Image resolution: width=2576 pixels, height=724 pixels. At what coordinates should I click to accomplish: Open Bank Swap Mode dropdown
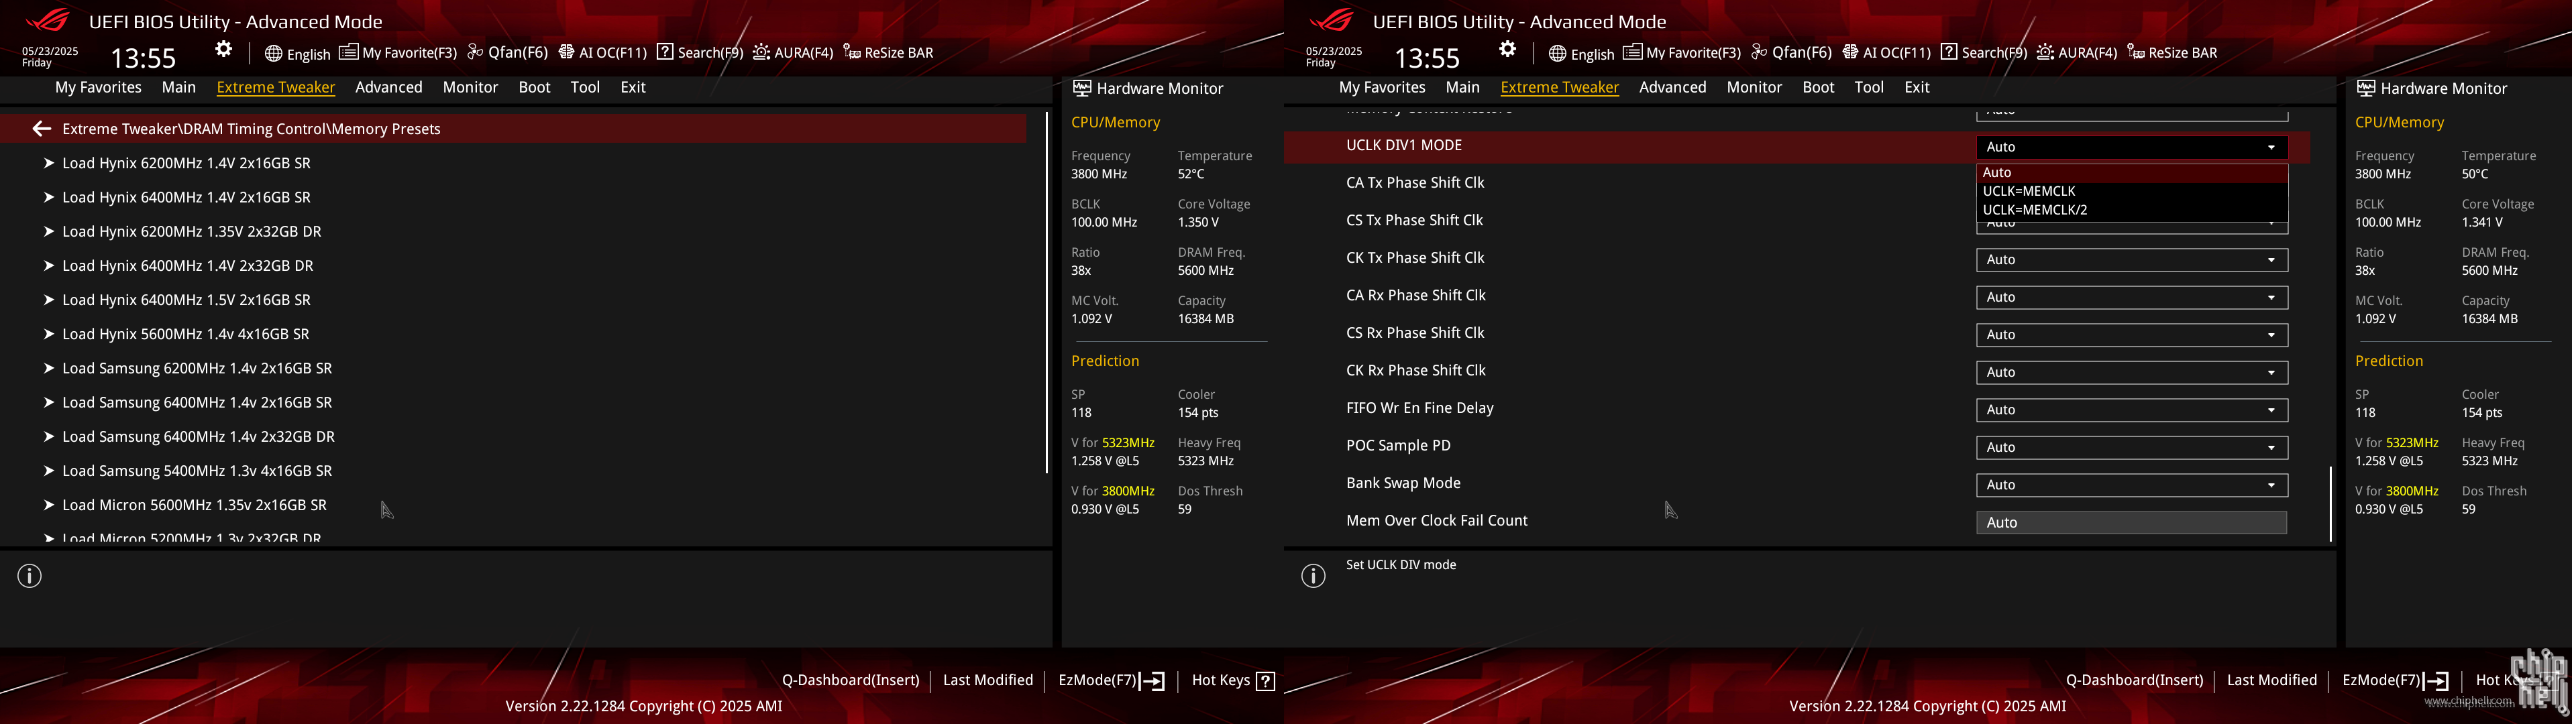tap(2131, 485)
